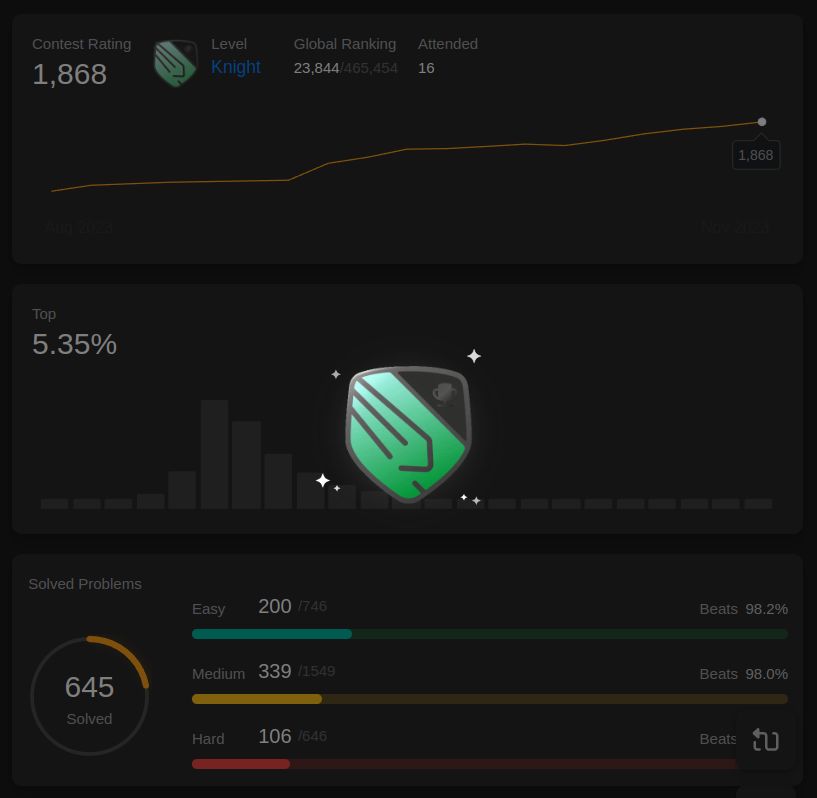Click the small Knight badge icon beside Level
The width and height of the screenshot is (817, 798).
tap(176, 63)
